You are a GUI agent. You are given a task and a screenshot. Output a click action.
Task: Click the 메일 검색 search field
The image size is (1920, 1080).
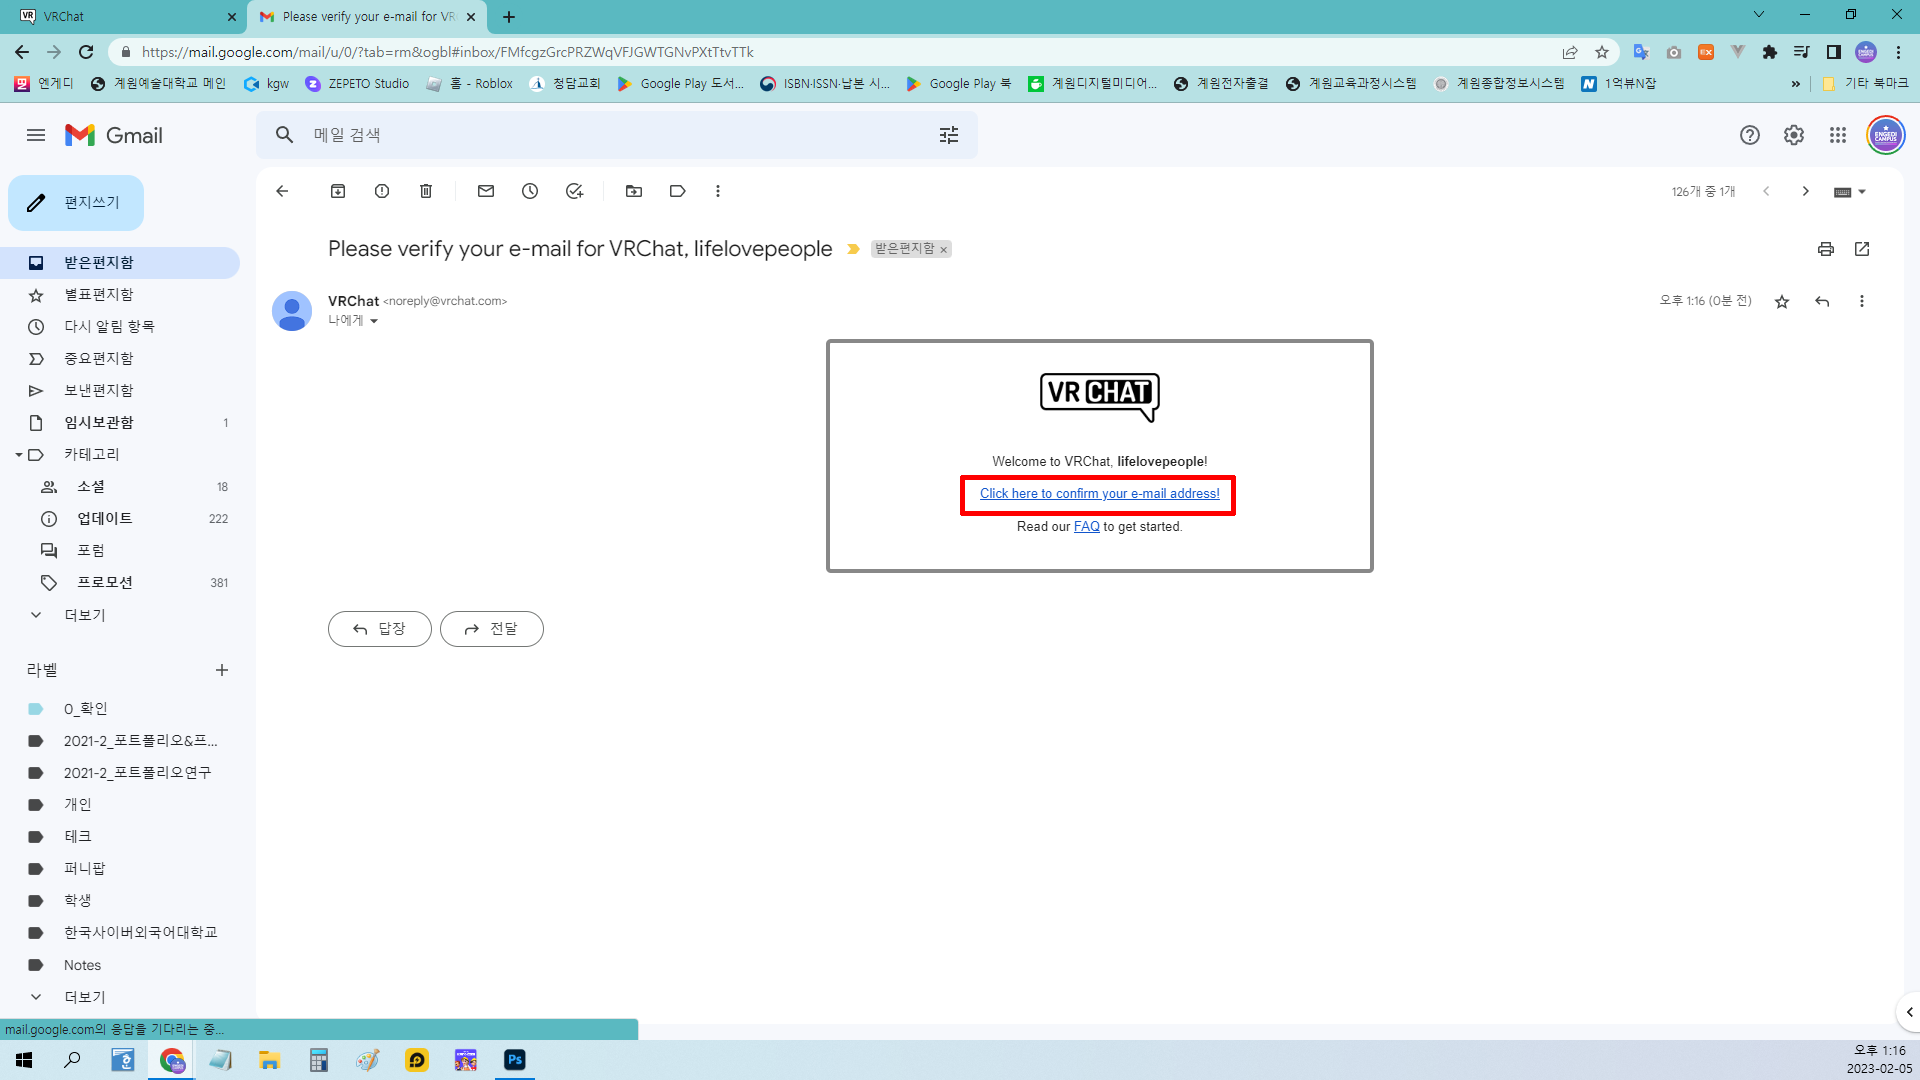tap(600, 135)
